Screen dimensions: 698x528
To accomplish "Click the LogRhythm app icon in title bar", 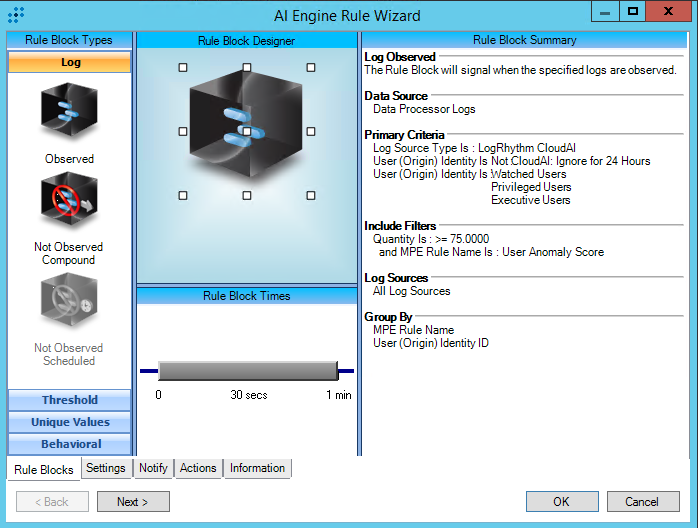I will click(x=16, y=15).
